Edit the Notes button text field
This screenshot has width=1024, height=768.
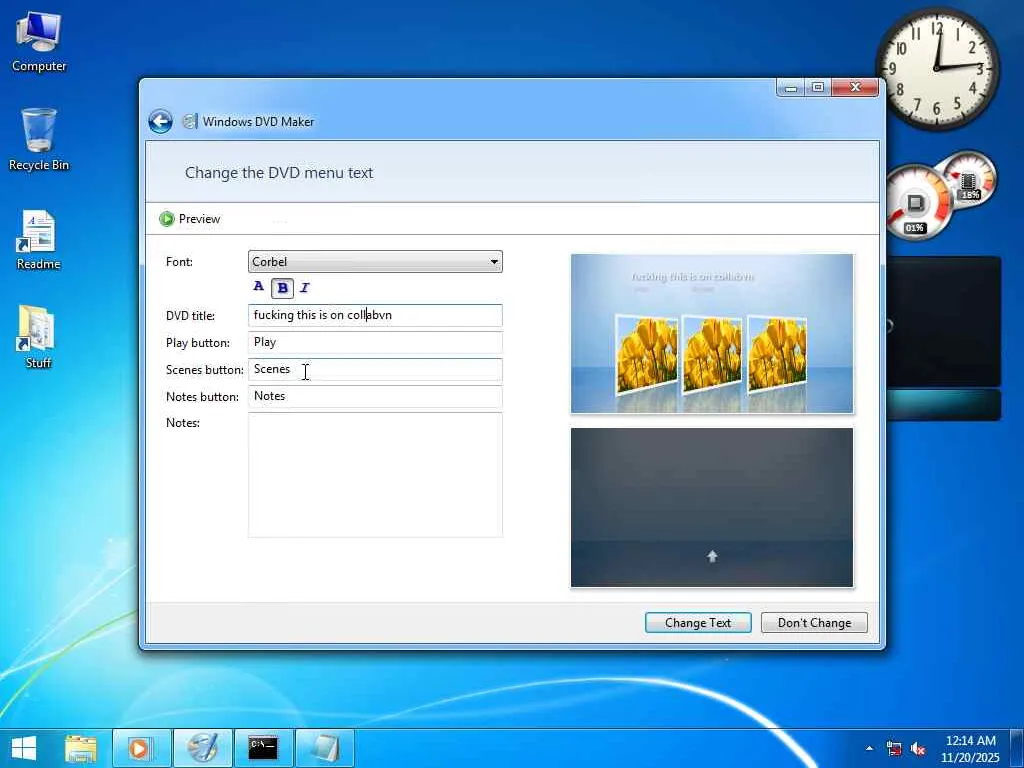tap(375, 396)
